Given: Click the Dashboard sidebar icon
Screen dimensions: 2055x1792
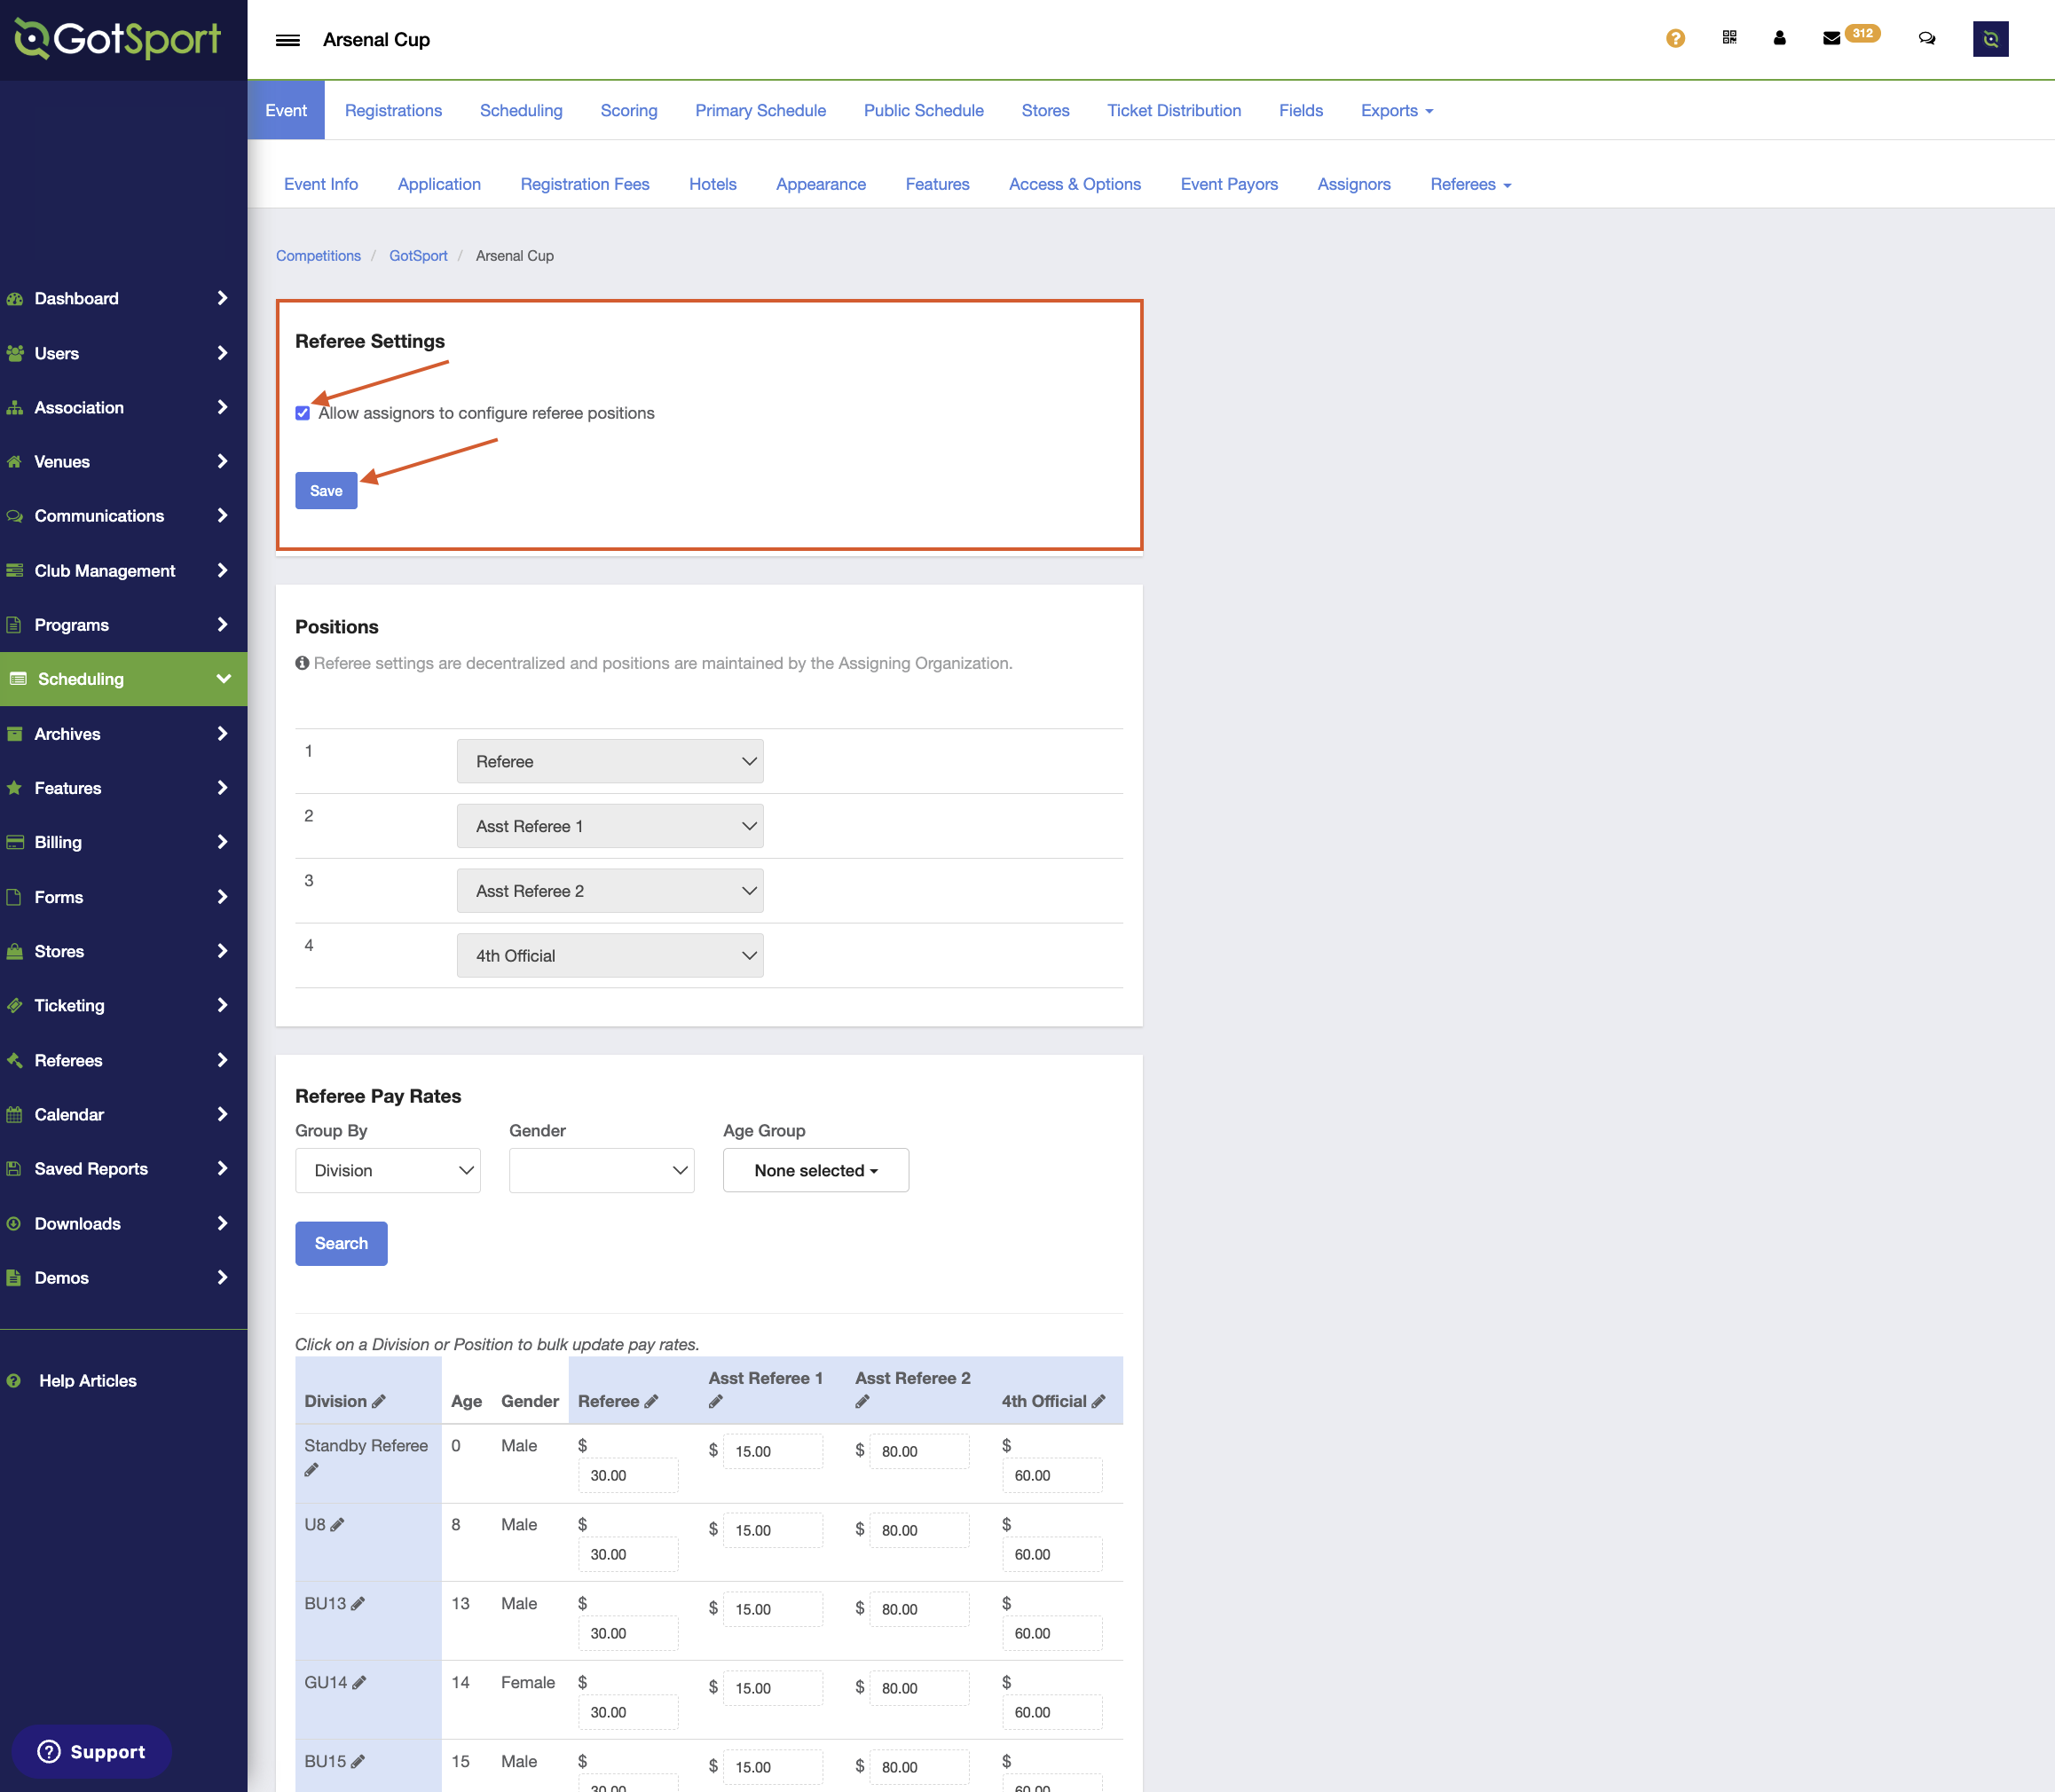Looking at the screenshot, I should pyautogui.click(x=14, y=299).
